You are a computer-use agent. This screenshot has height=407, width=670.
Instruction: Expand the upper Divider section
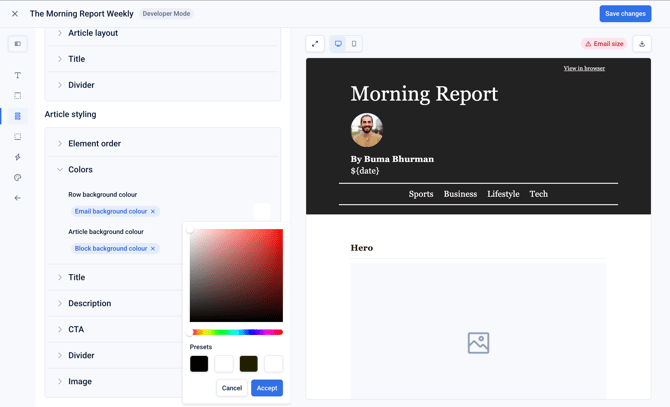click(x=162, y=85)
